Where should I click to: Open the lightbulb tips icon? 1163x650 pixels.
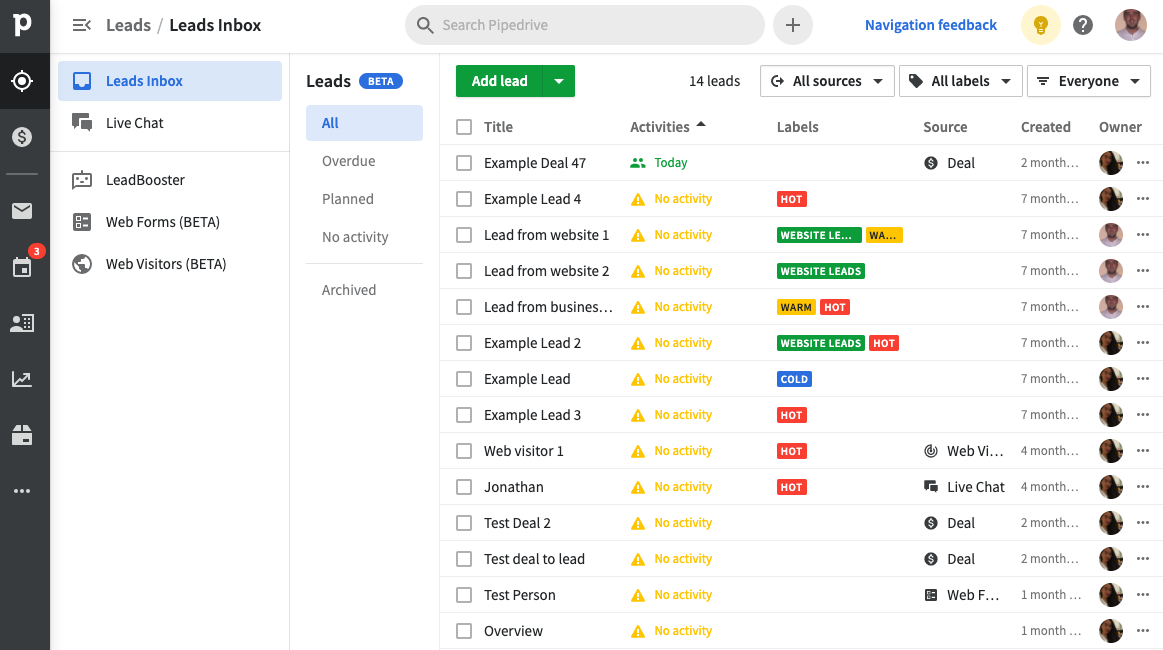coord(1041,25)
